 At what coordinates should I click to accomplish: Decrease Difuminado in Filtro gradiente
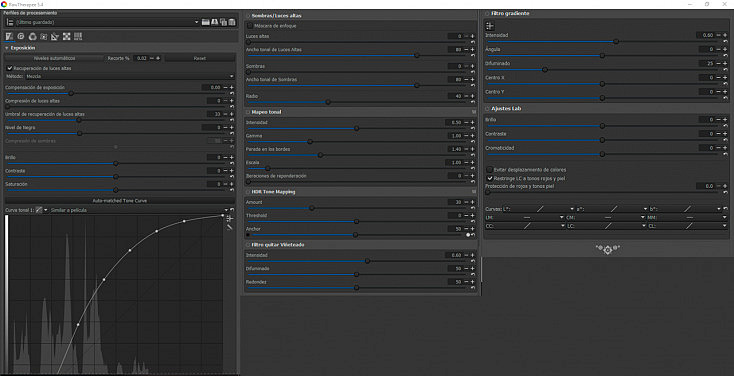tap(719, 63)
